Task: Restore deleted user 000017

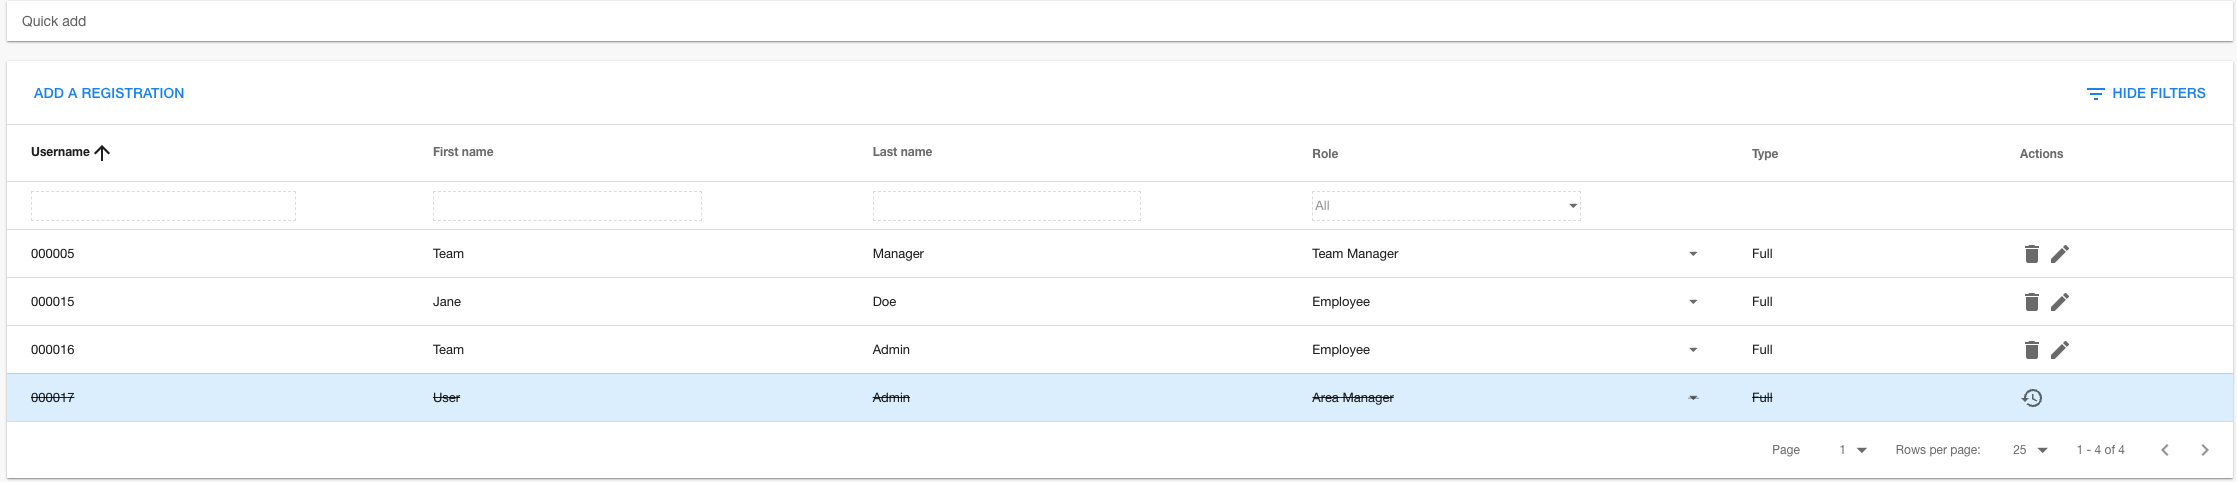Action: coord(2031,398)
